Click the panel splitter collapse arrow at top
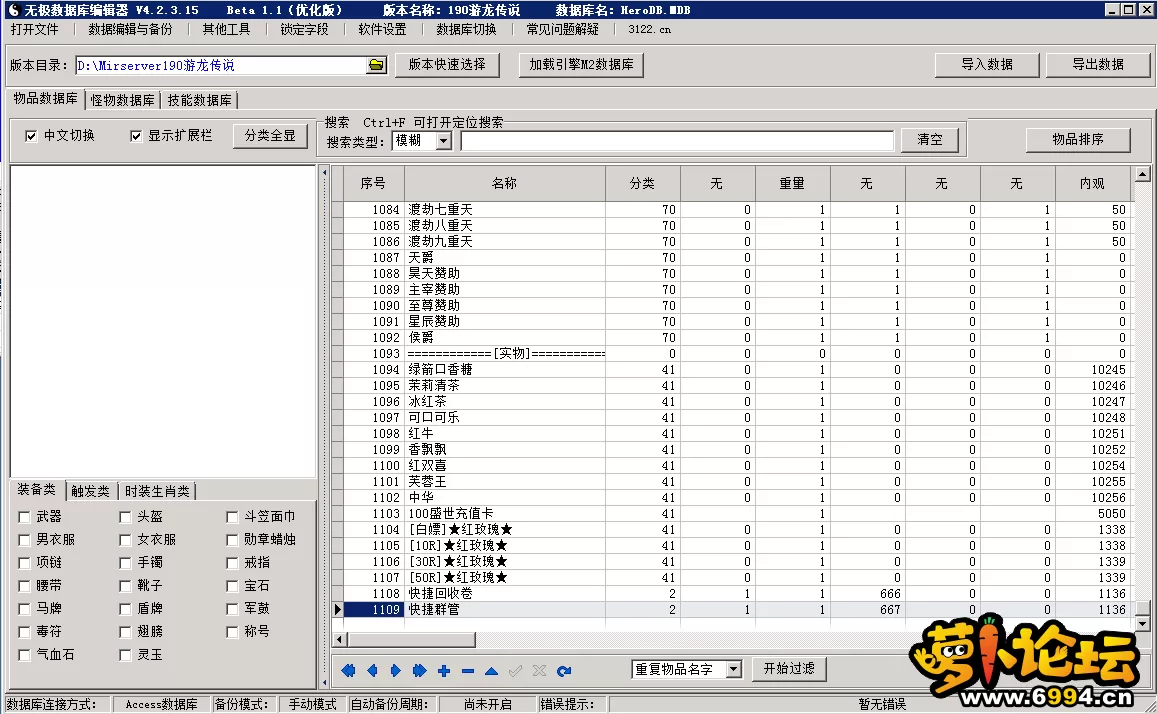The image size is (1158, 714). (x=324, y=172)
